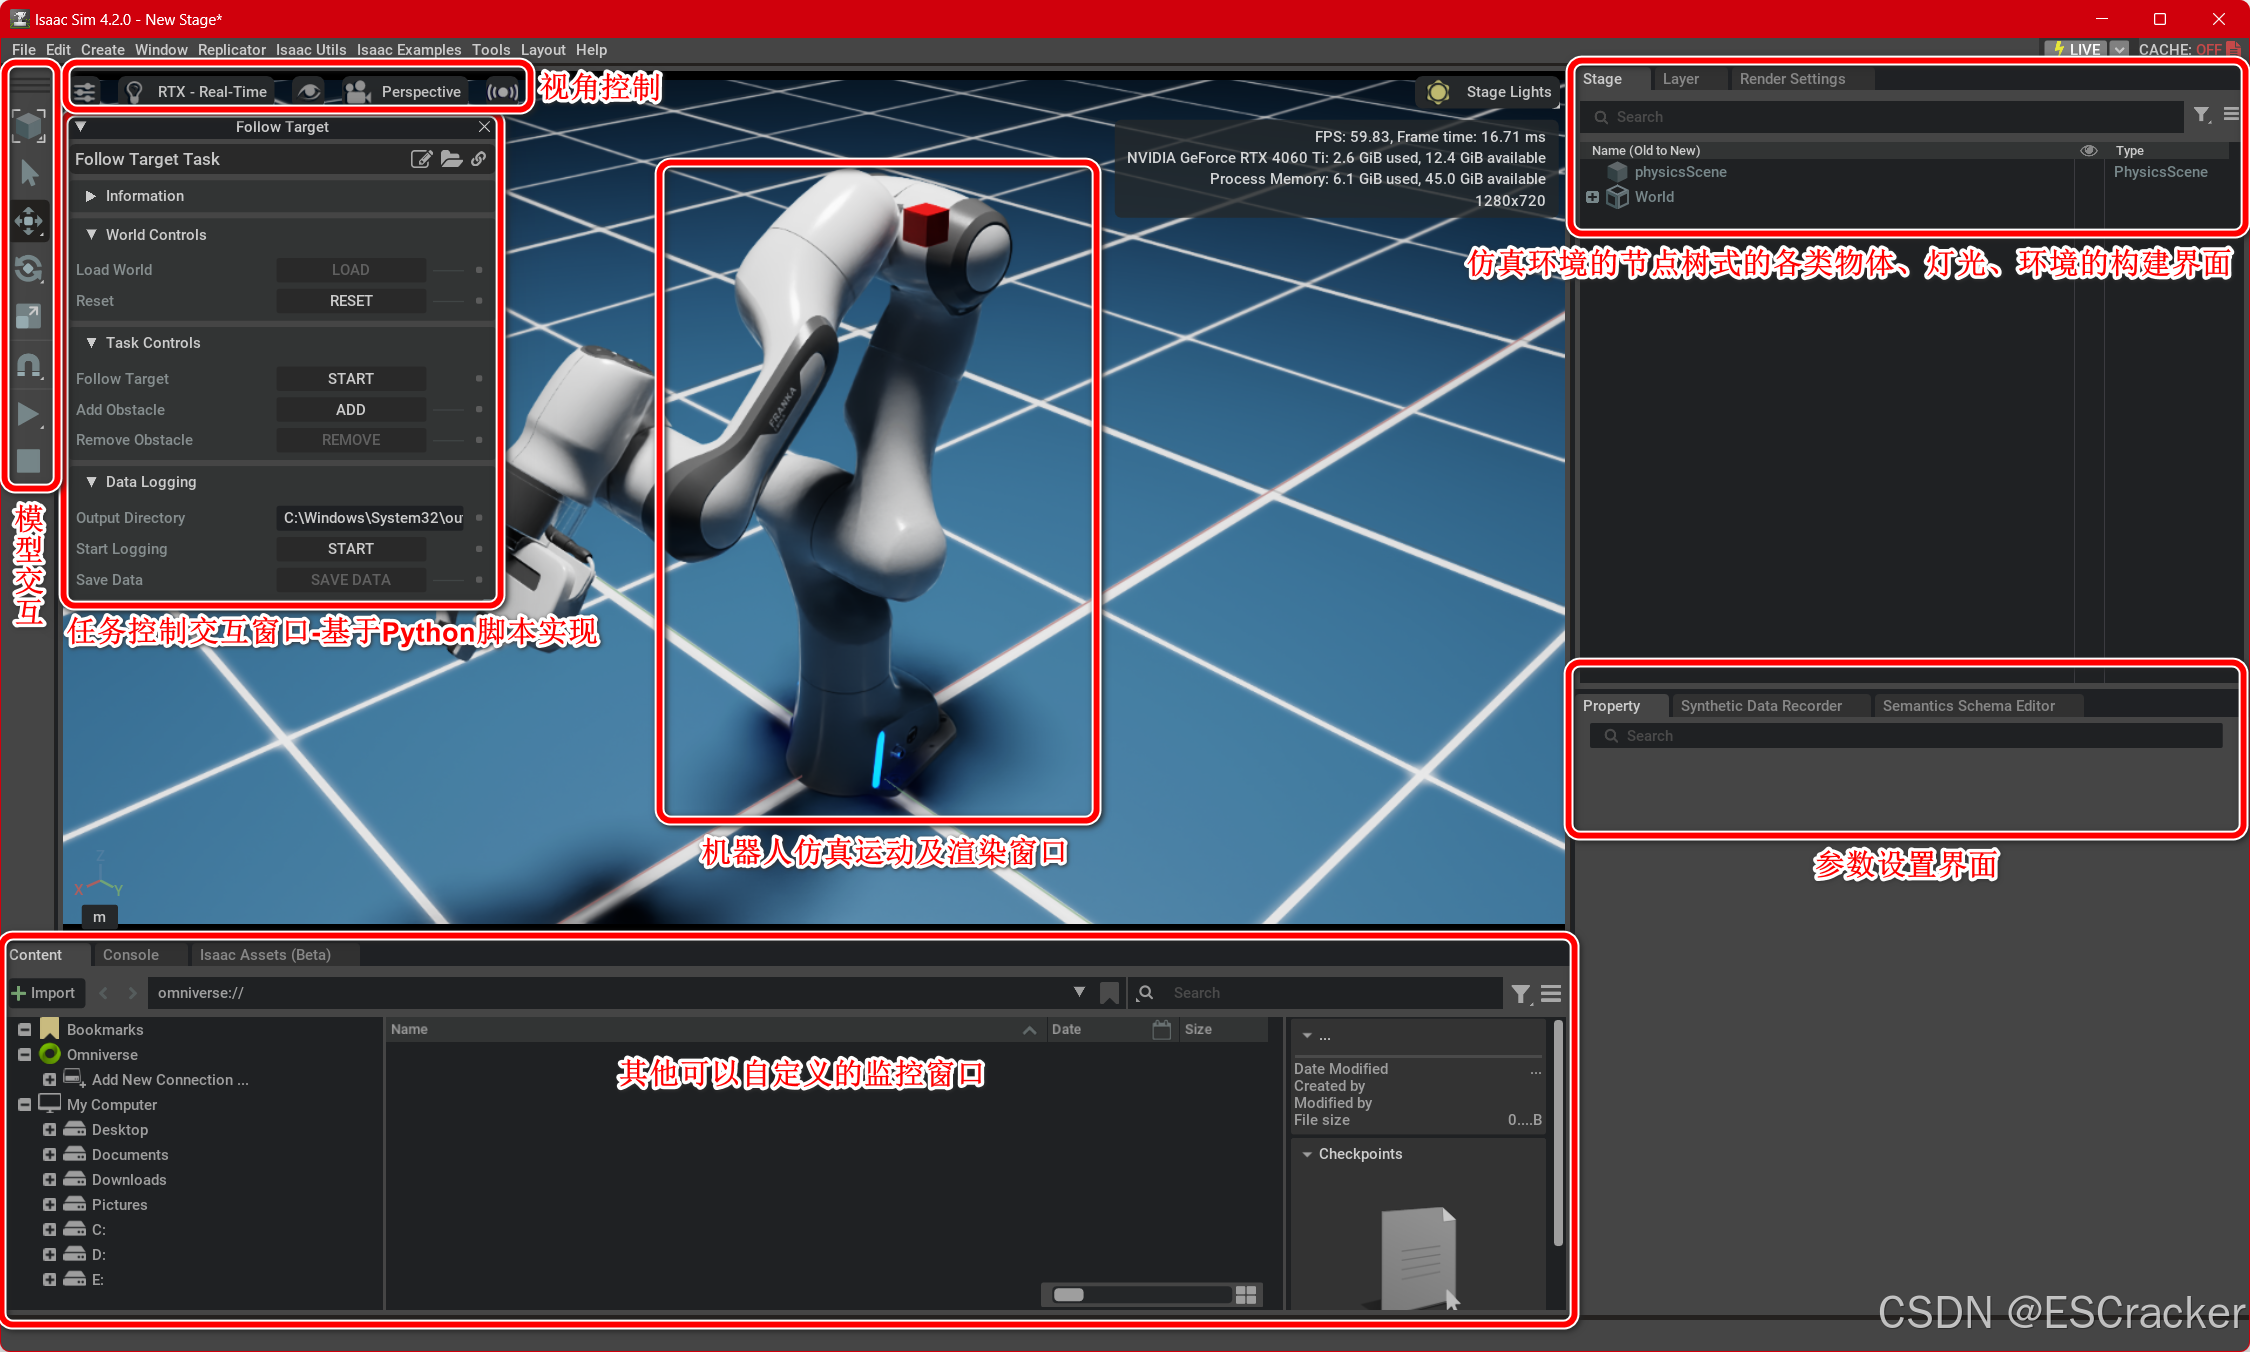Click the viewport streaming/waypoint radio icon
Screen dimensions: 2250x1352
[x=503, y=91]
